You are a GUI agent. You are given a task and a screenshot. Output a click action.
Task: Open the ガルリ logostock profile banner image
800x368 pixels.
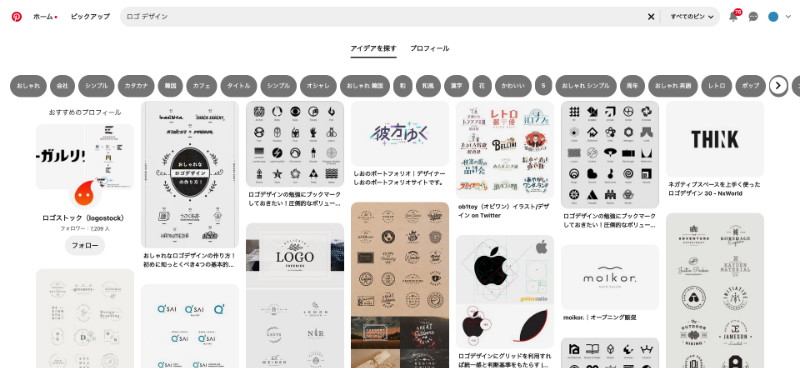coord(85,156)
